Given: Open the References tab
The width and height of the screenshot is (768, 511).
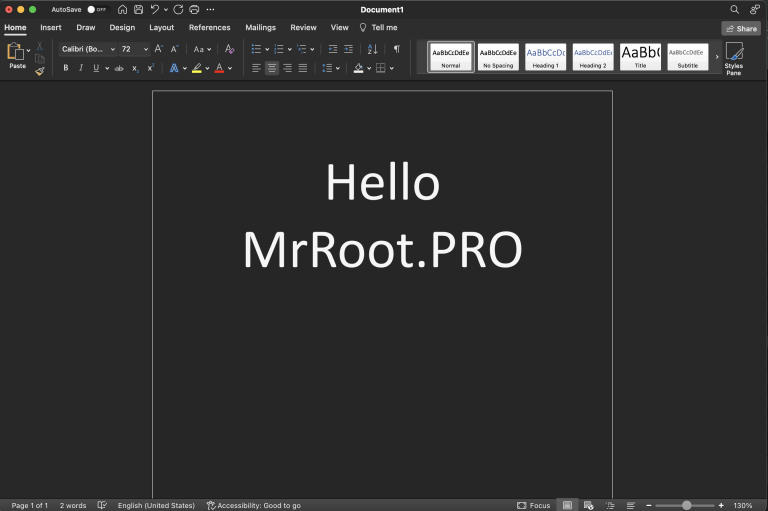Looking at the screenshot, I should (209, 28).
